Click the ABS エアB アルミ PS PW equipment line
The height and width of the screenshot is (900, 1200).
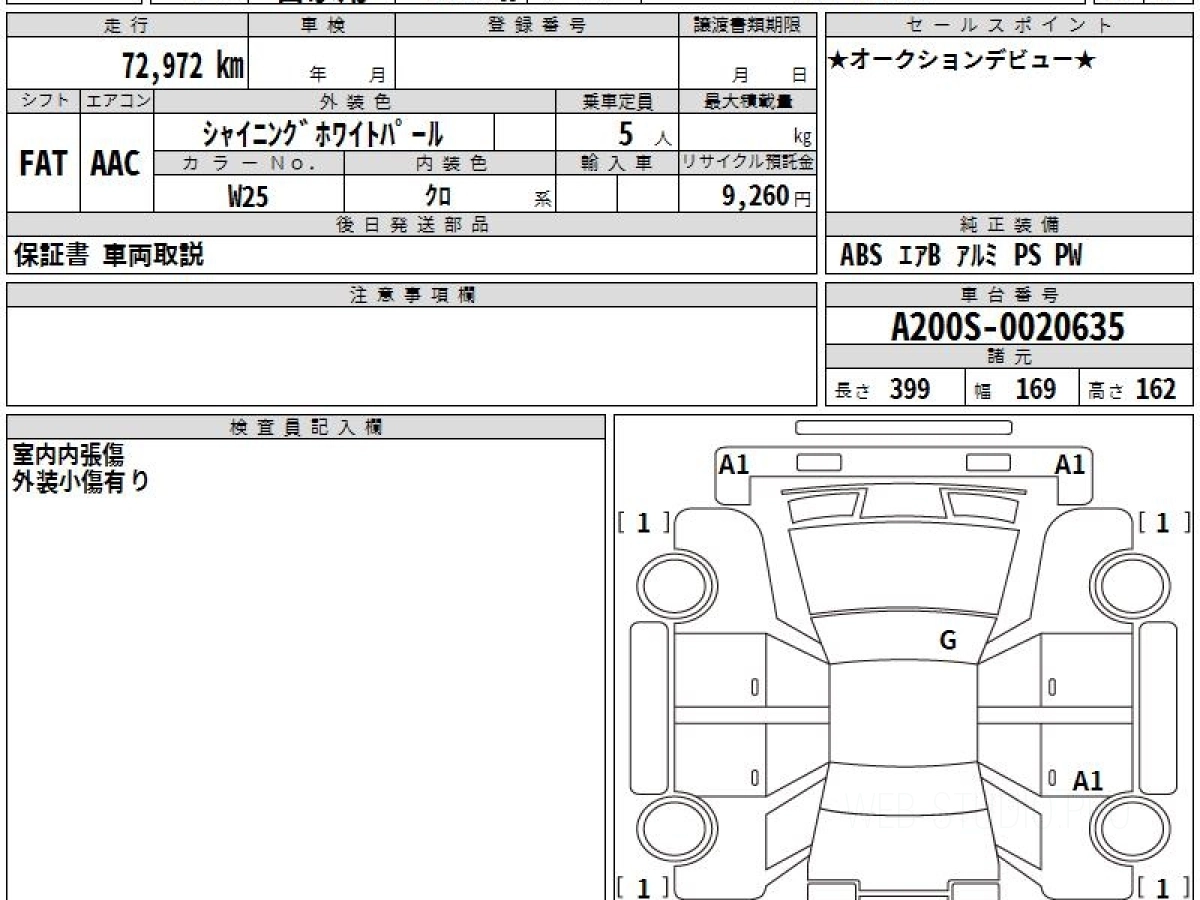pos(960,256)
